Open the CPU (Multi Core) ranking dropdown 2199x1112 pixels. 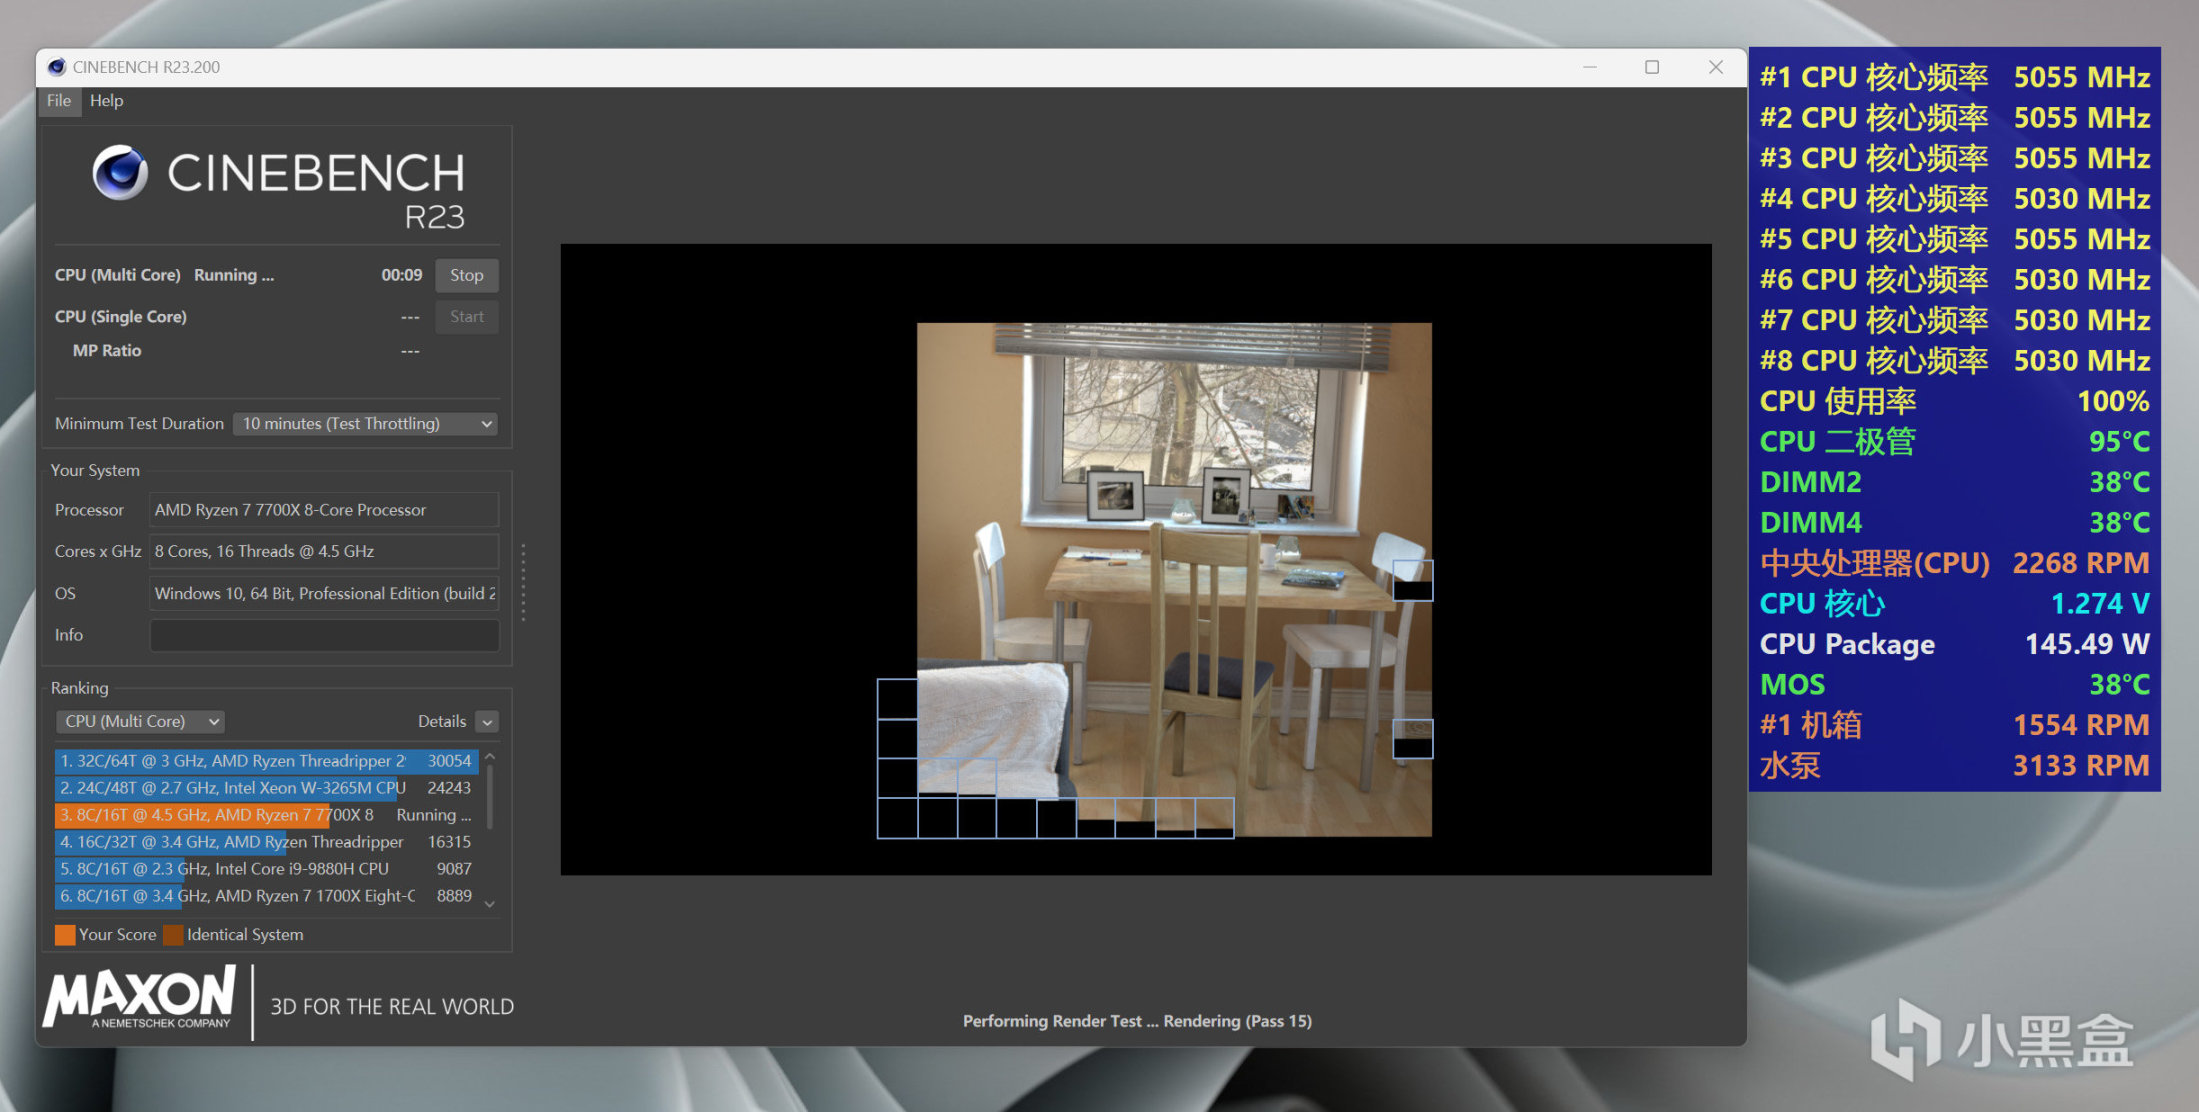[140, 722]
